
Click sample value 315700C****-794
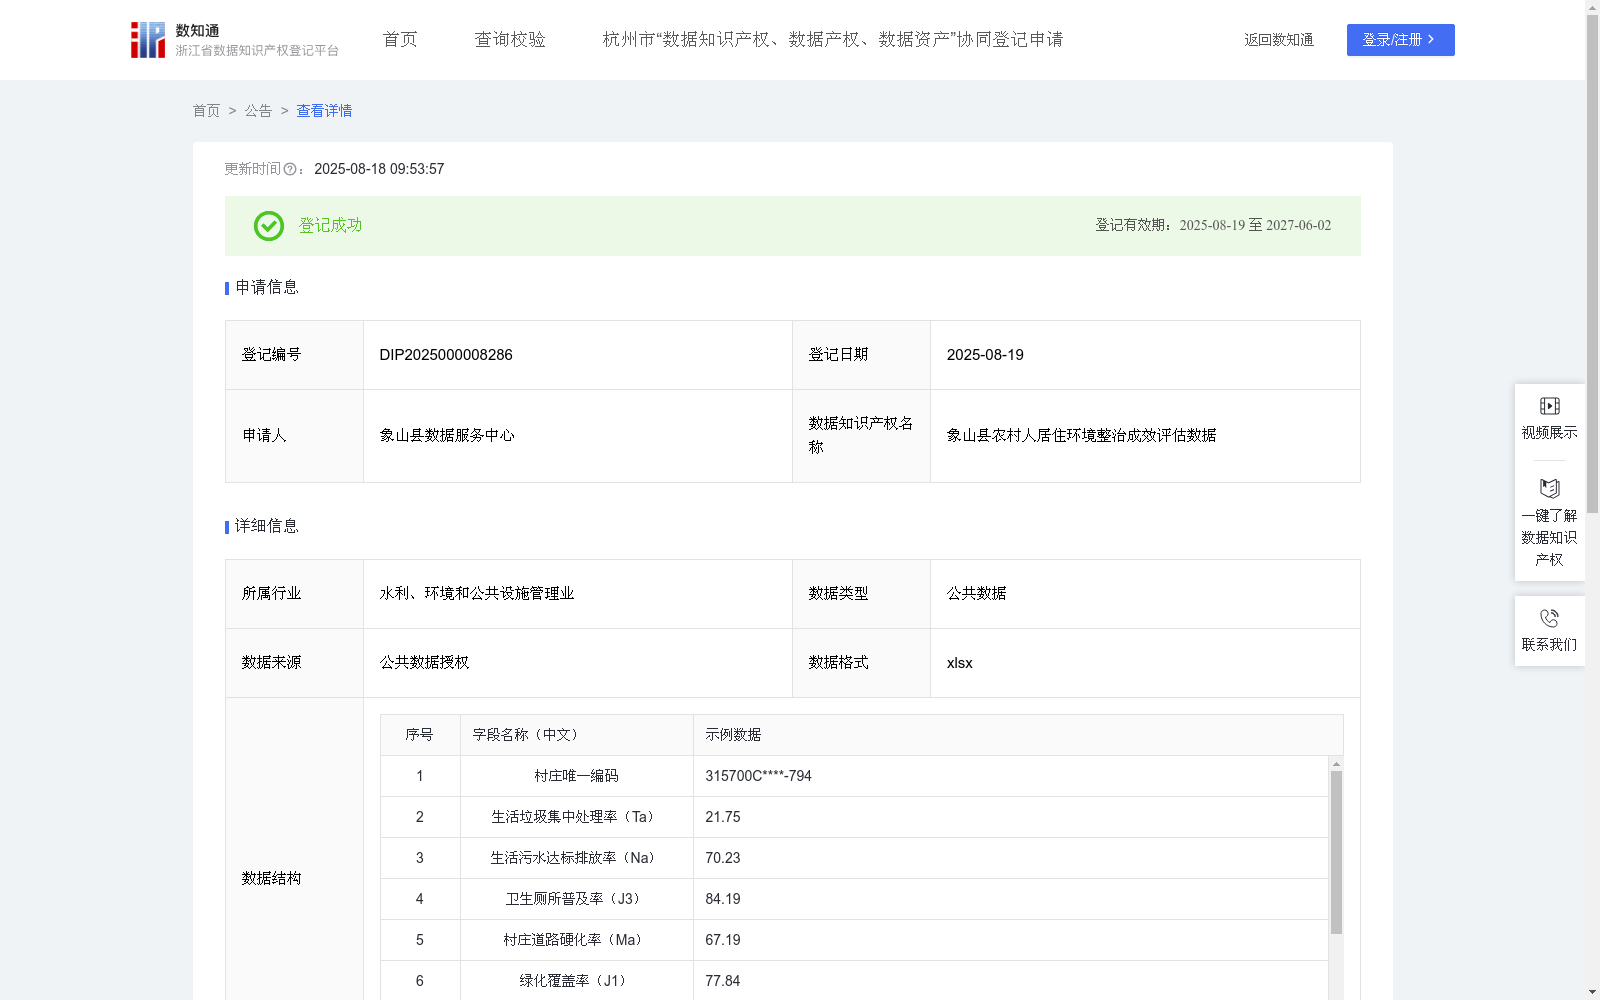(x=758, y=776)
